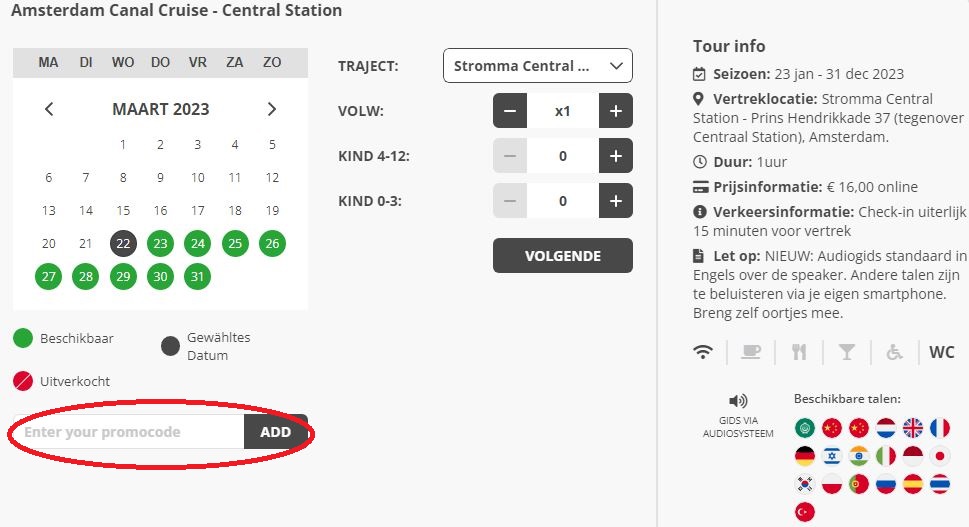
Task: Decrease VOLW adult ticket count
Action: point(510,111)
